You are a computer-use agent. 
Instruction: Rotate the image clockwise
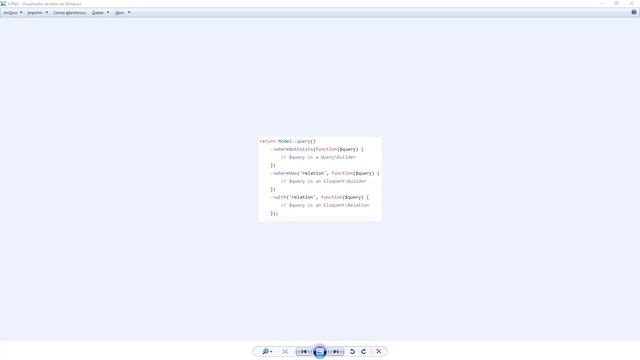tap(363, 351)
